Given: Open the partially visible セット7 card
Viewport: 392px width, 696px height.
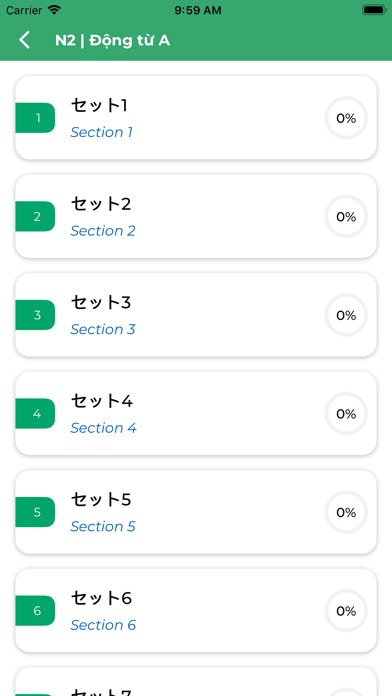Looking at the screenshot, I should click(196, 682).
